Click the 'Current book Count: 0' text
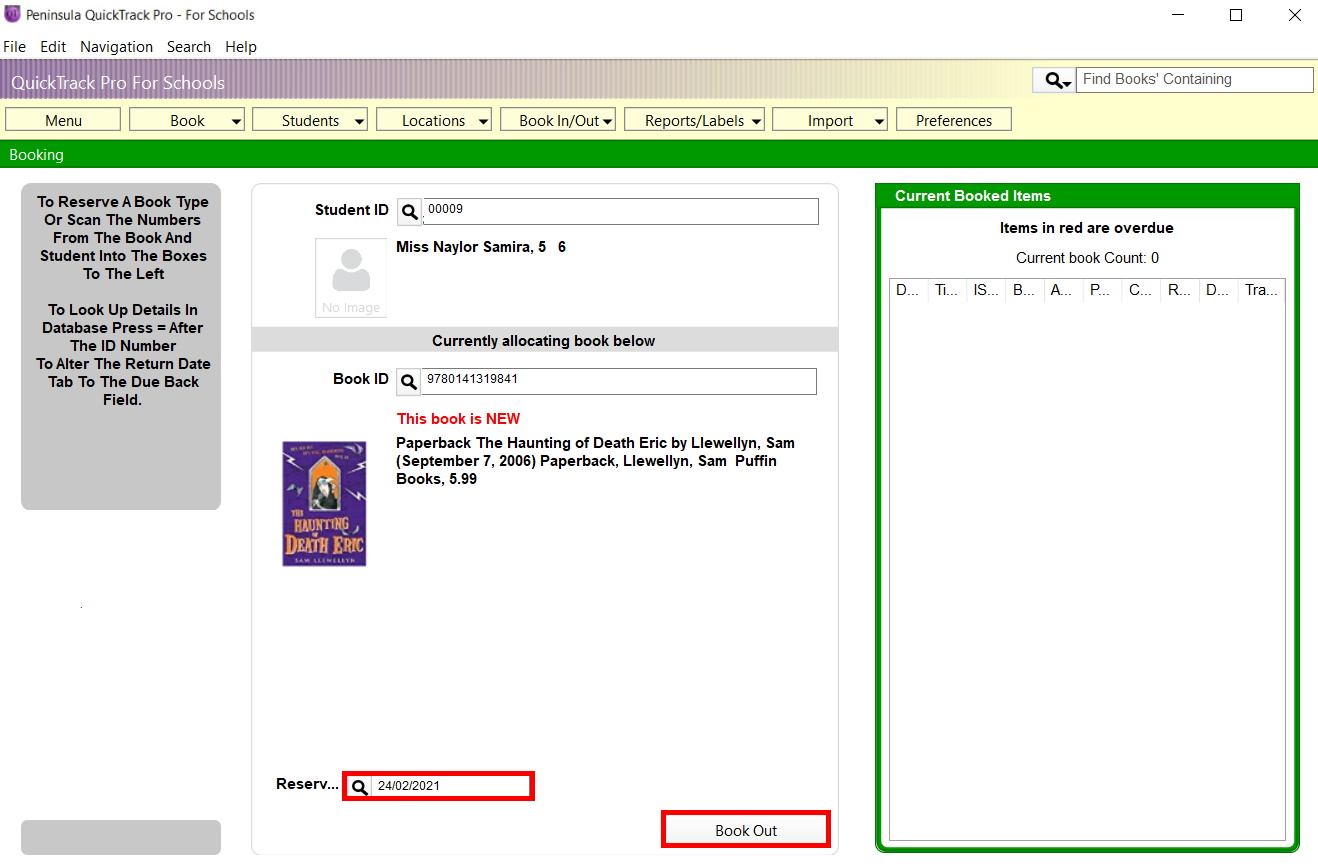The image size is (1318, 867). tap(1087, 258)
